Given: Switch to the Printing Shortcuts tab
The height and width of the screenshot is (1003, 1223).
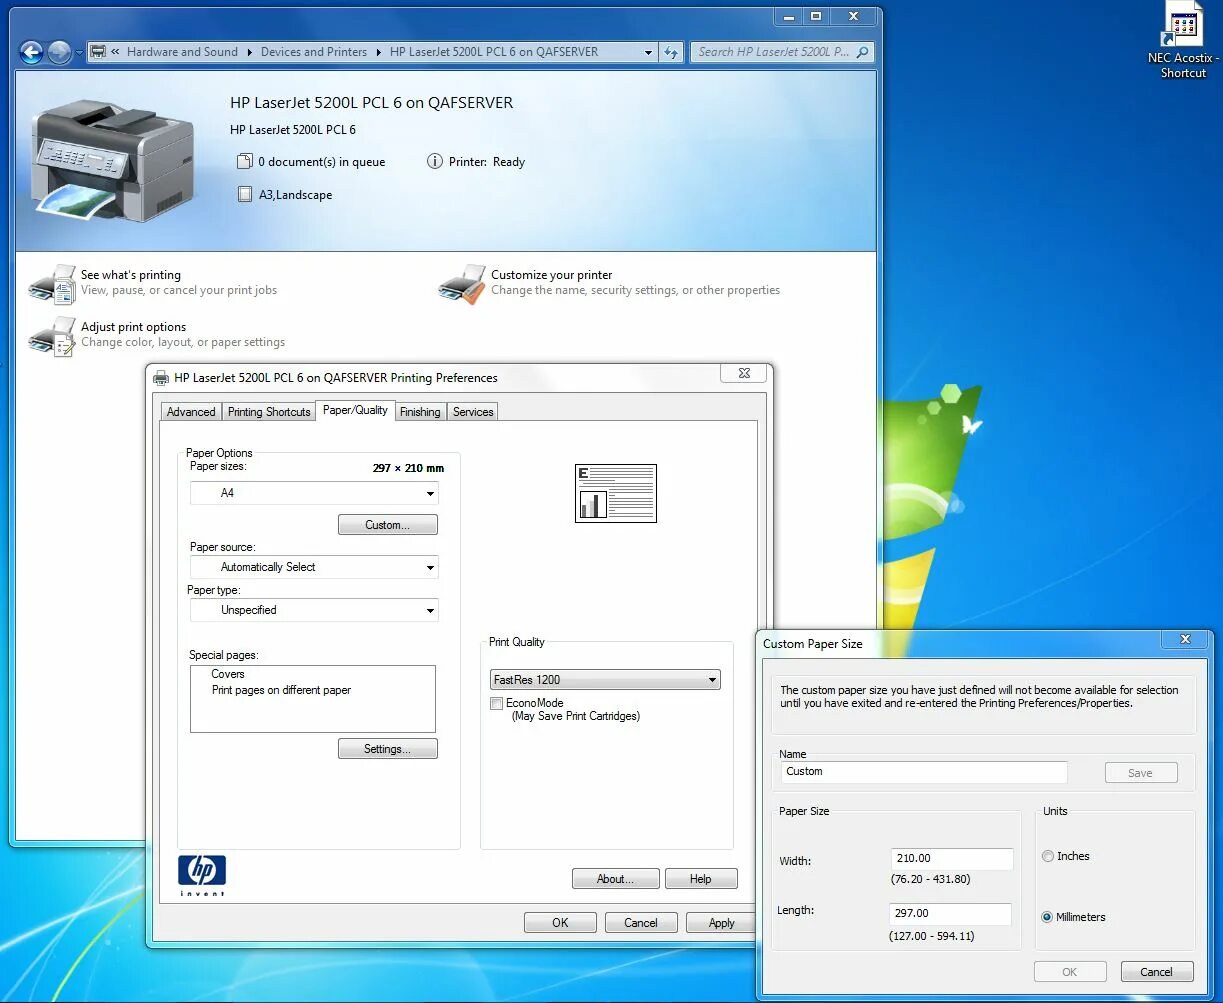Looking at the screenshot, I should [269, 412].
